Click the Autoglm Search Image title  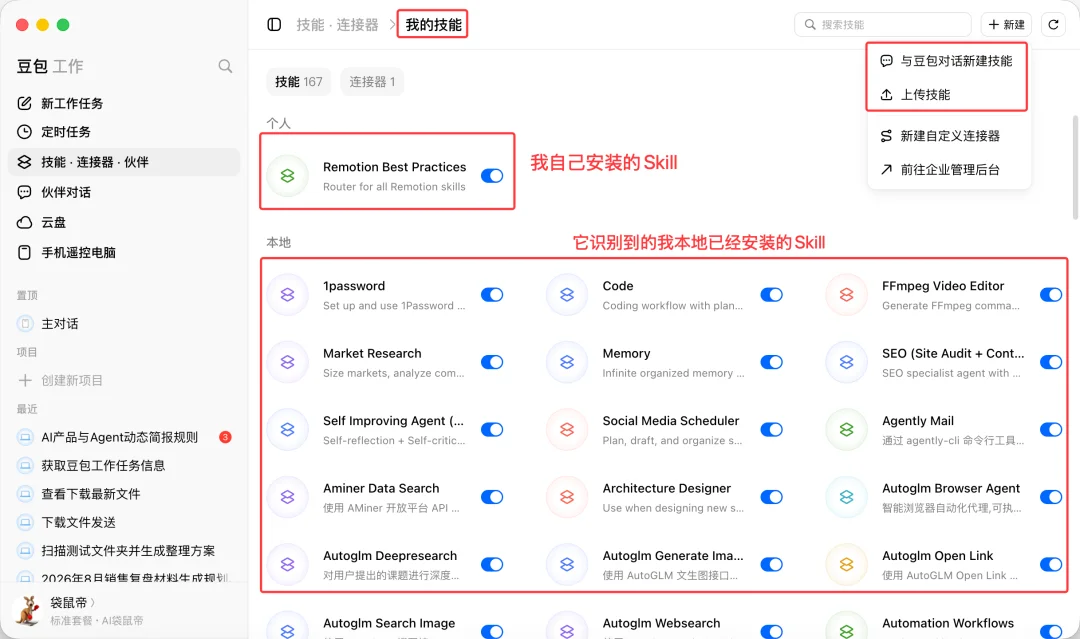[x=389, y=623]
